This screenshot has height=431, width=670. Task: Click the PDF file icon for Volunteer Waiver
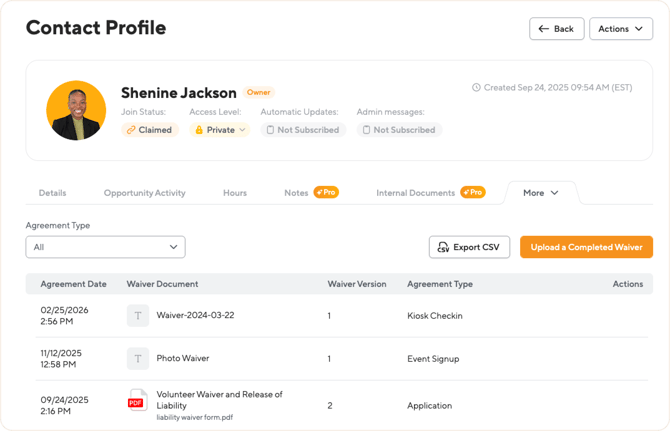coord(137,400)
